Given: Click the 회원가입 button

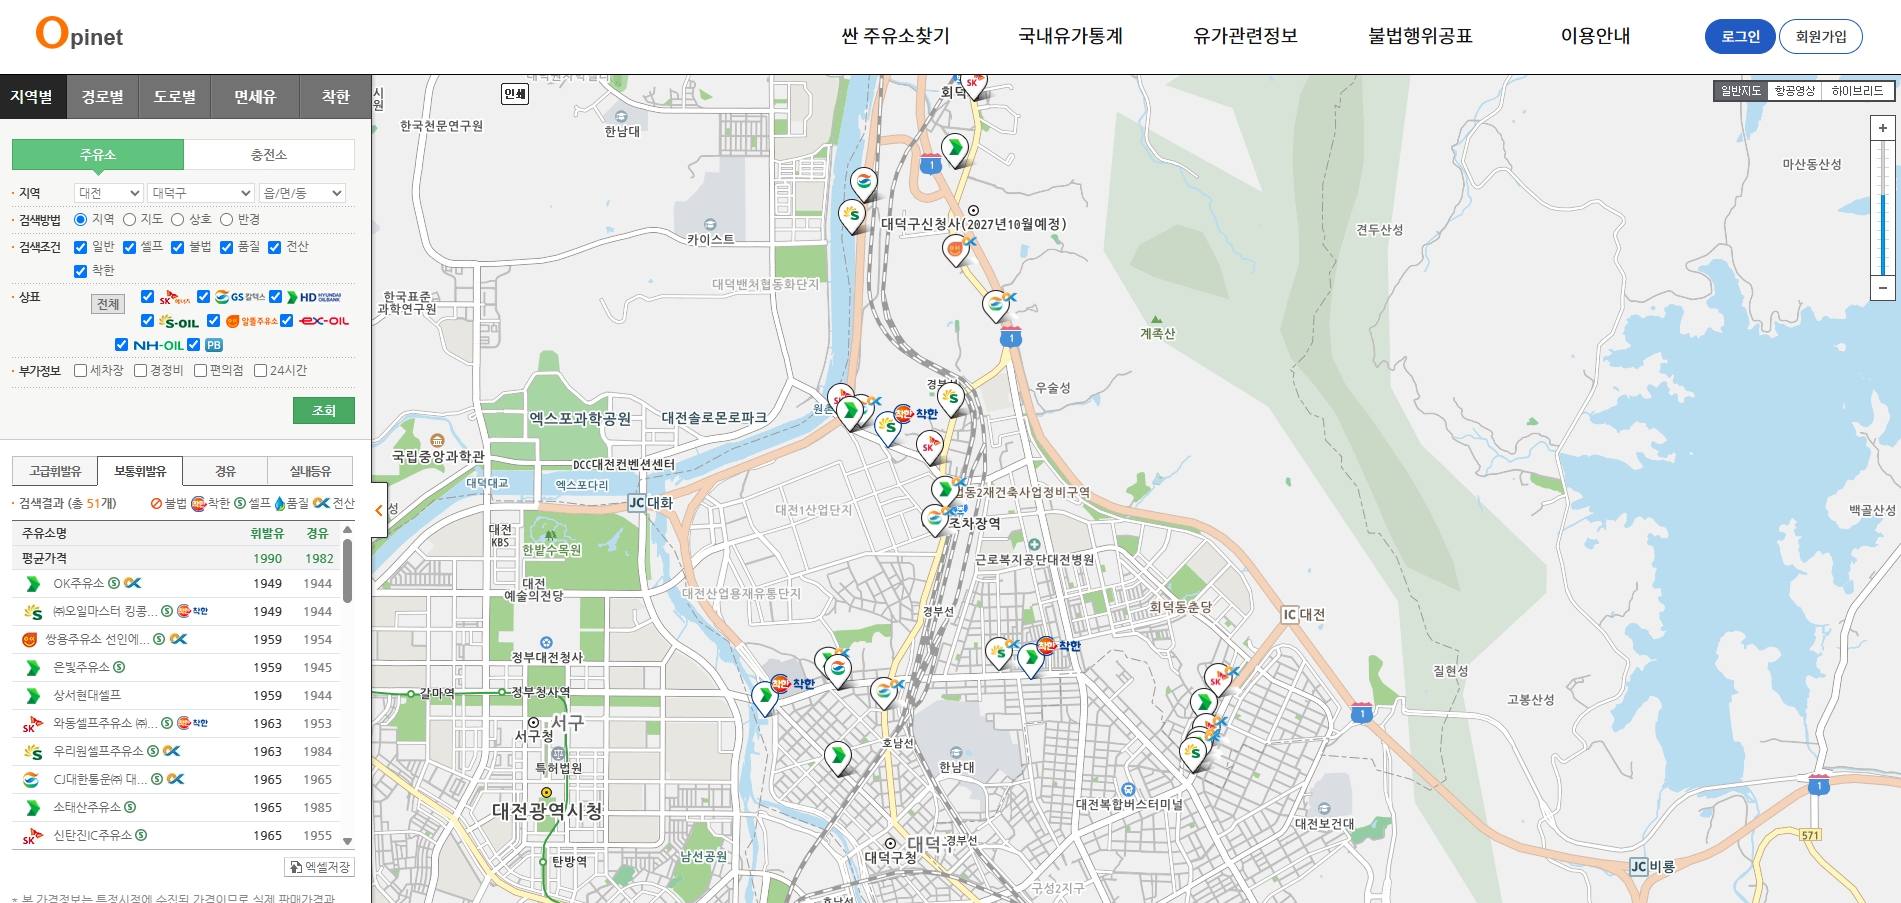Looking at the screenshot, I should pos(1821,36).
